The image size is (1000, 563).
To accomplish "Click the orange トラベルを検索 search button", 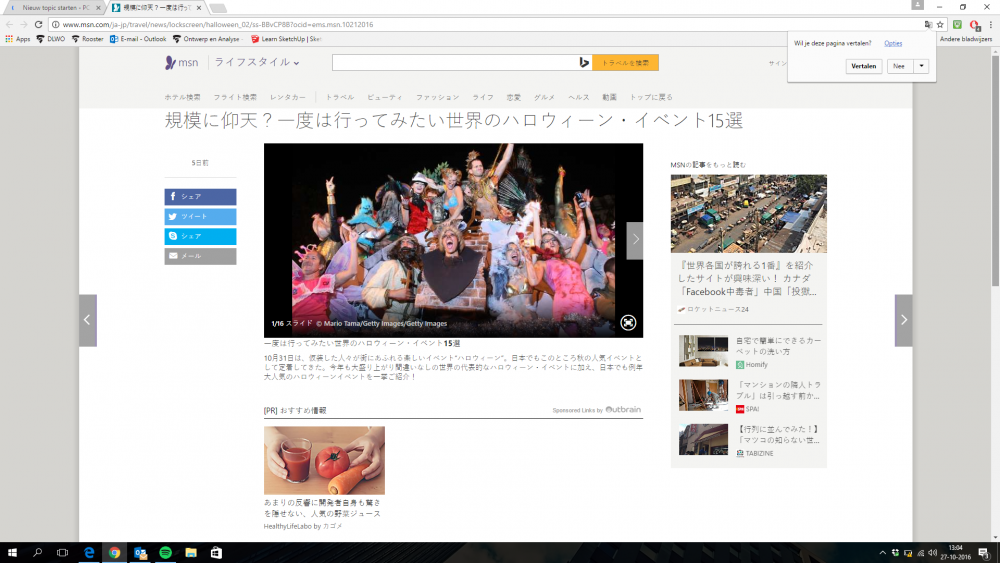I will click(x=625, y=63).
